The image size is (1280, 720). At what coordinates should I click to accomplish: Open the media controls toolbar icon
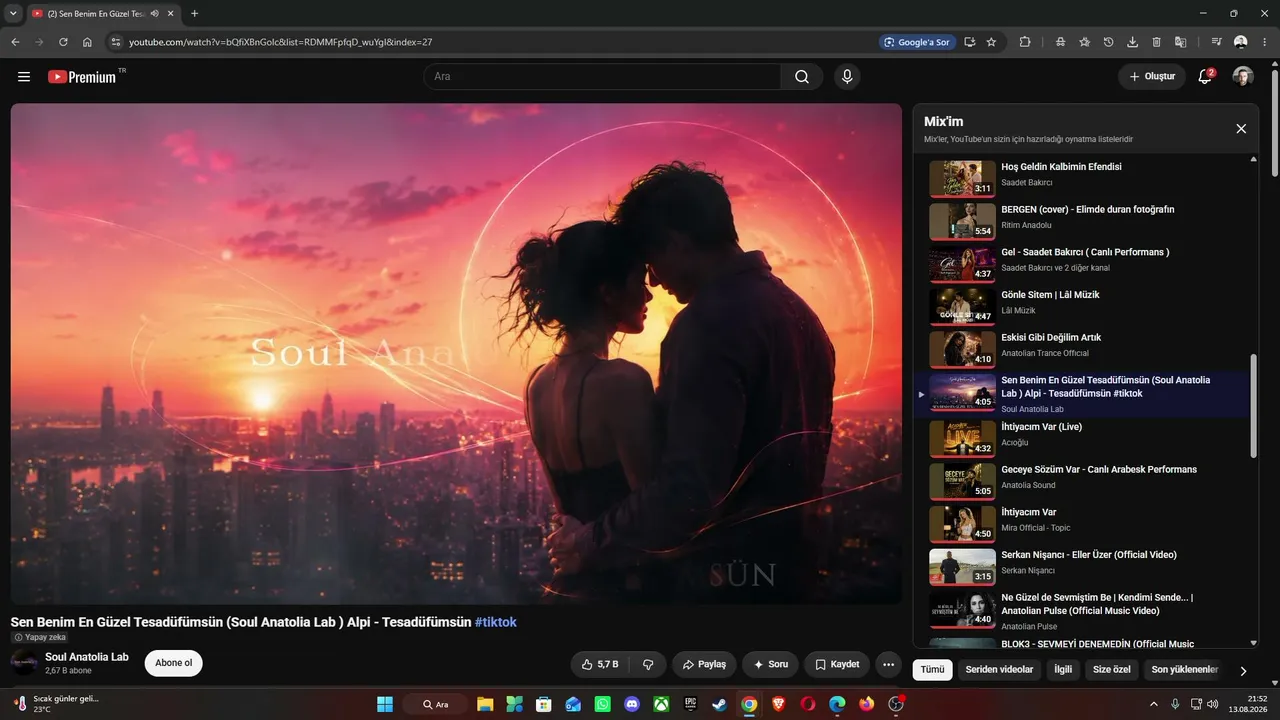[1216, 42]
